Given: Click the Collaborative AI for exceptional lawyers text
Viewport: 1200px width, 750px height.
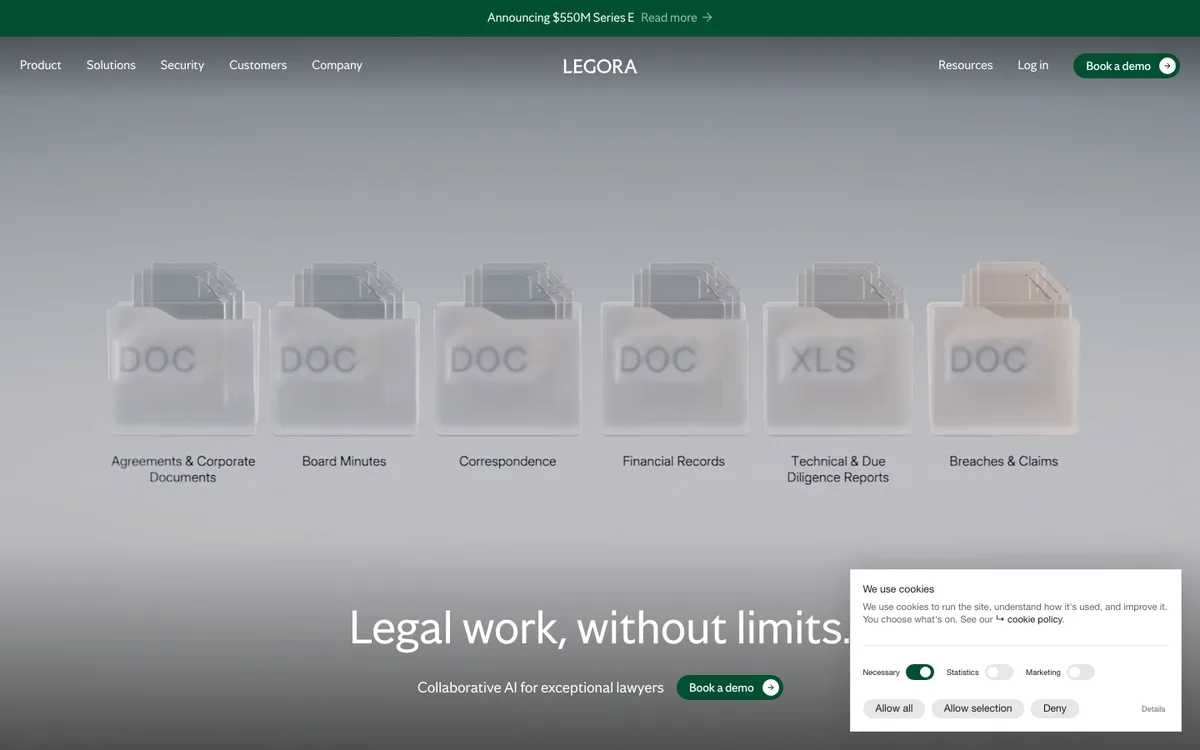Looking at the screenshot, I should click(540, 688).
